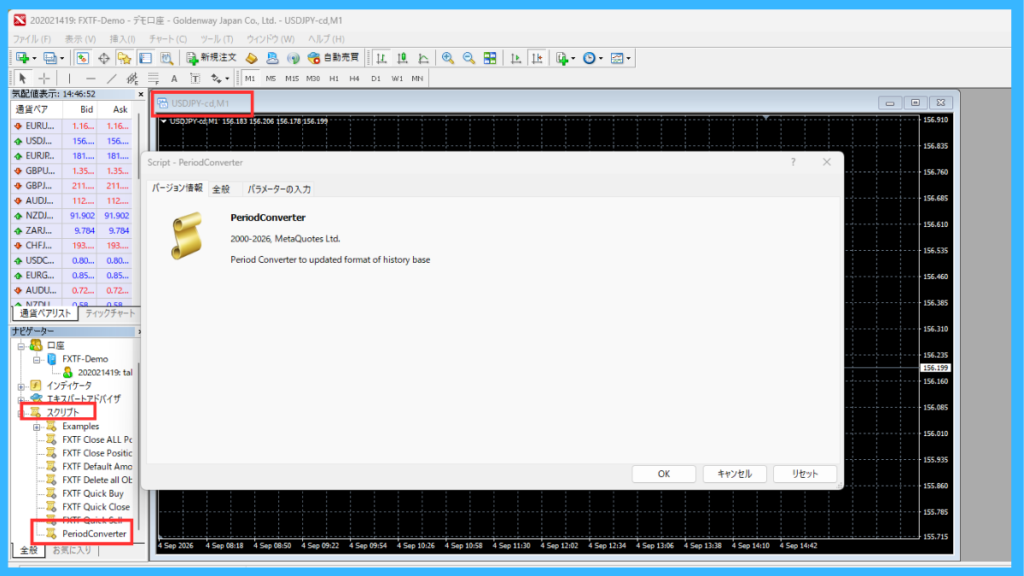The width and height of the screenshot is (1024, 576).
Task: Select the crosshair cursor tool
Action: click(x=44, y=78)
